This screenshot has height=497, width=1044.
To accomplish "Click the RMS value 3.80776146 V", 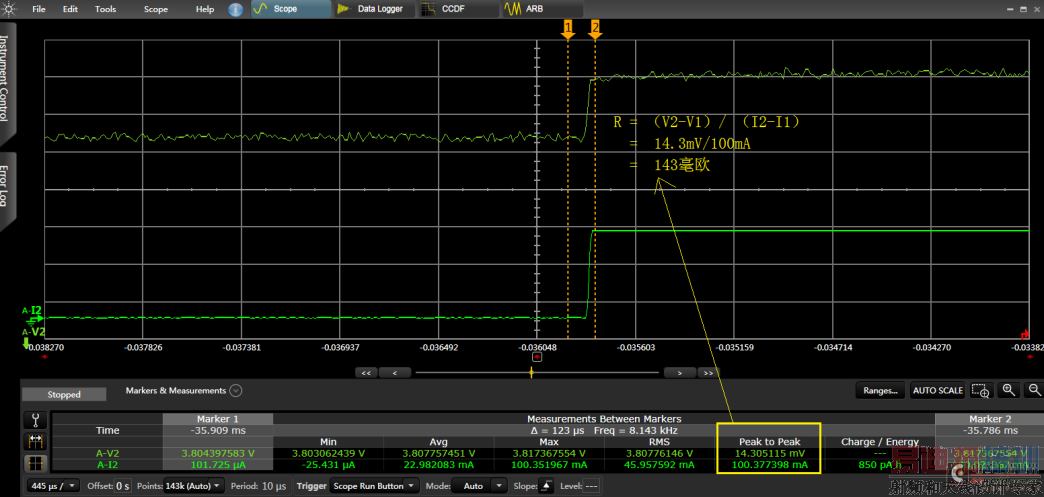I will pyautogui.click(x=659, y=453).
